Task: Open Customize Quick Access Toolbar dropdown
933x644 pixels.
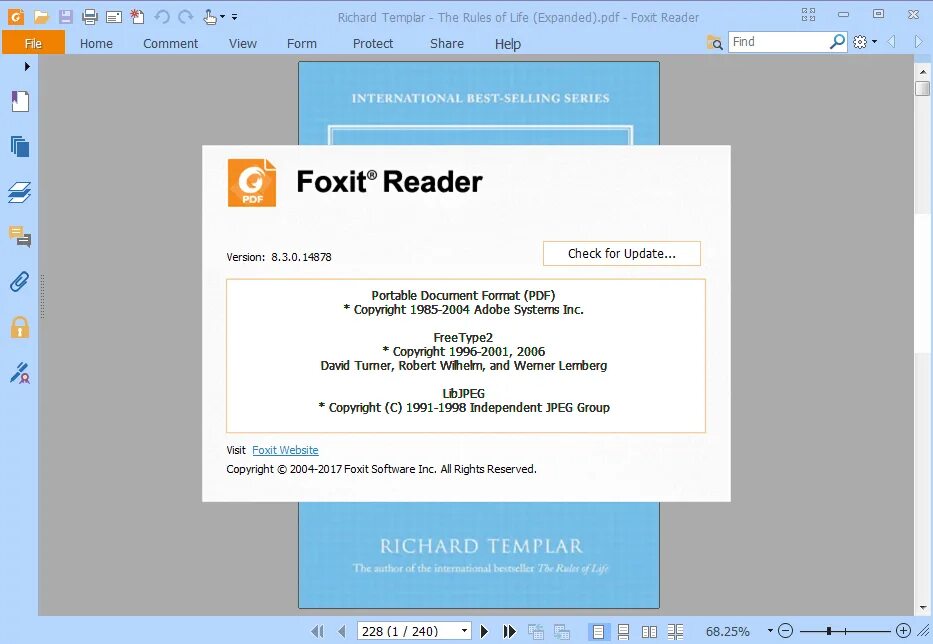Action: point(234,17)
